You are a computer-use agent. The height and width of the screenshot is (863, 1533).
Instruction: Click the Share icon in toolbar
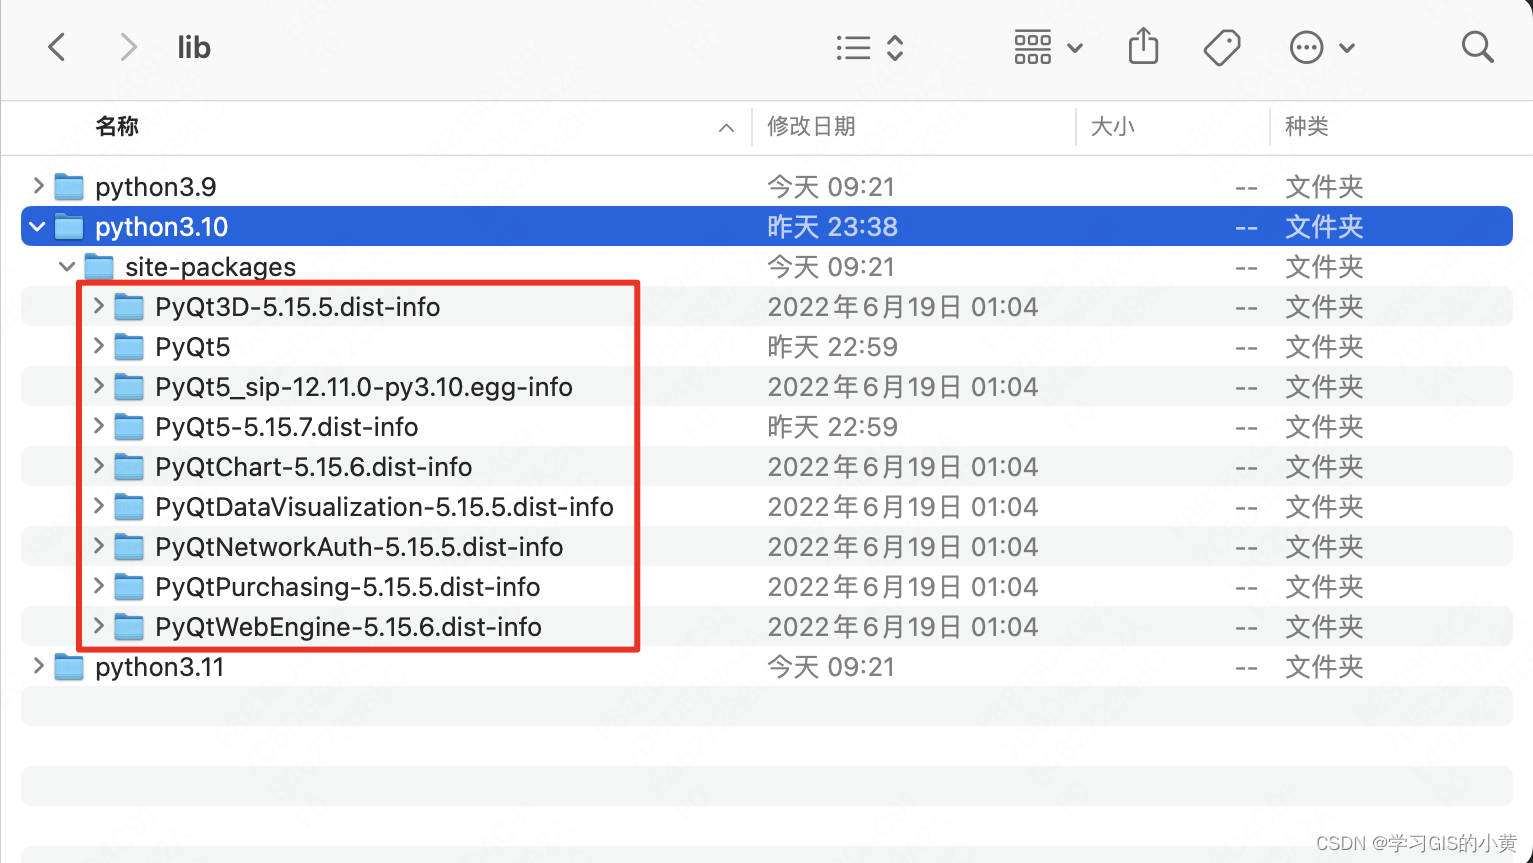[1143, 47]
